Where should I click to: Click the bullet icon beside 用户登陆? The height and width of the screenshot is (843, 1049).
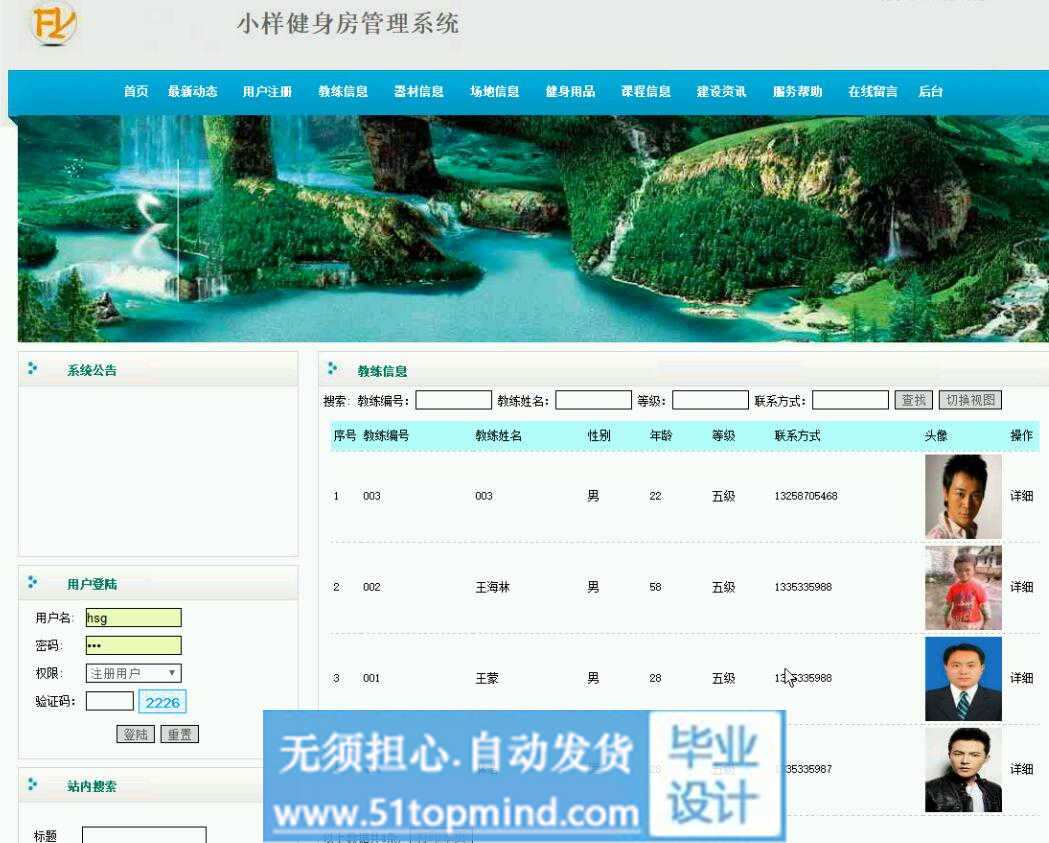[32, 583]
